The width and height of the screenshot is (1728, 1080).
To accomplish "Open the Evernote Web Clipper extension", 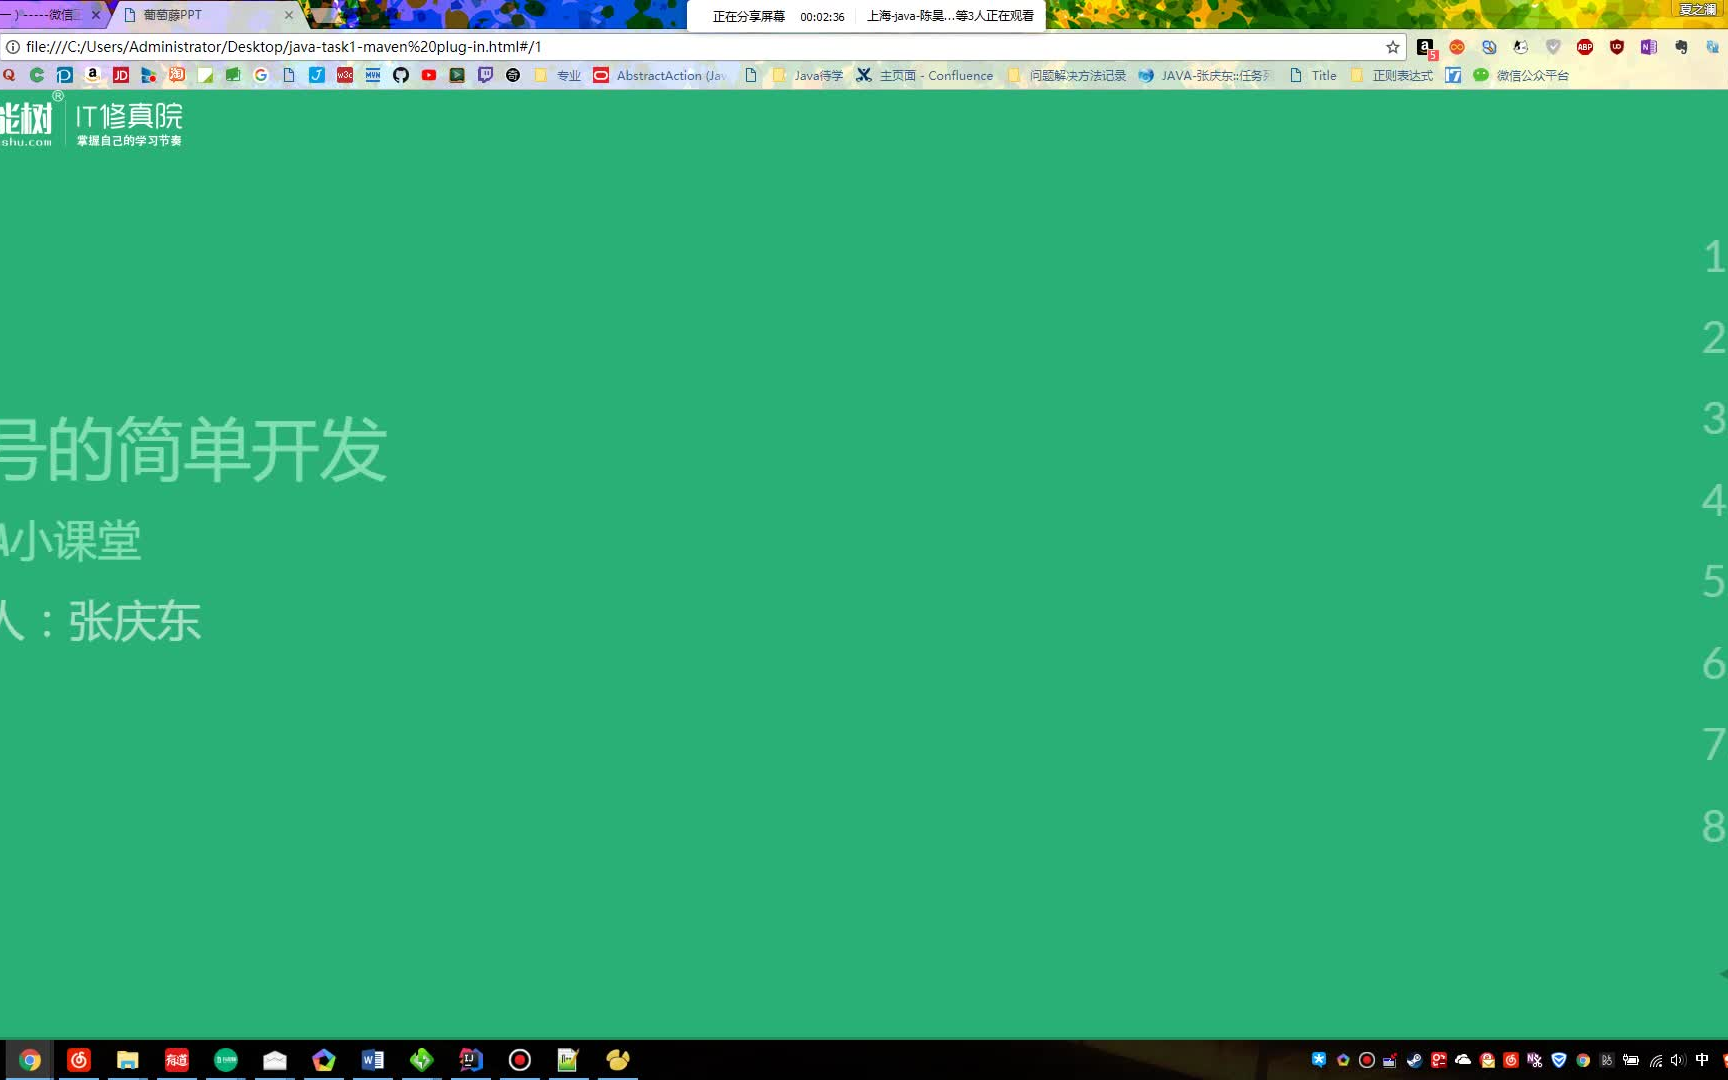I will (1681, 47).
